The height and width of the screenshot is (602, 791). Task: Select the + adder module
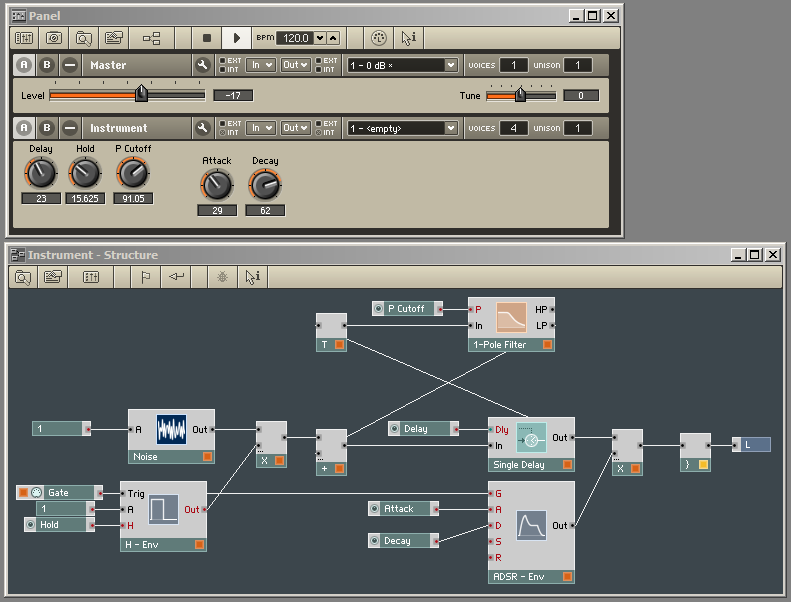pos(331,452)
